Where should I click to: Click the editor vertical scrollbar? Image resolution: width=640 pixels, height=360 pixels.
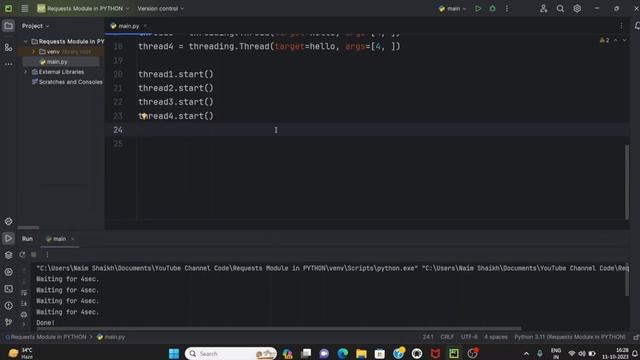pyautogui.click(x=627, y=182)
